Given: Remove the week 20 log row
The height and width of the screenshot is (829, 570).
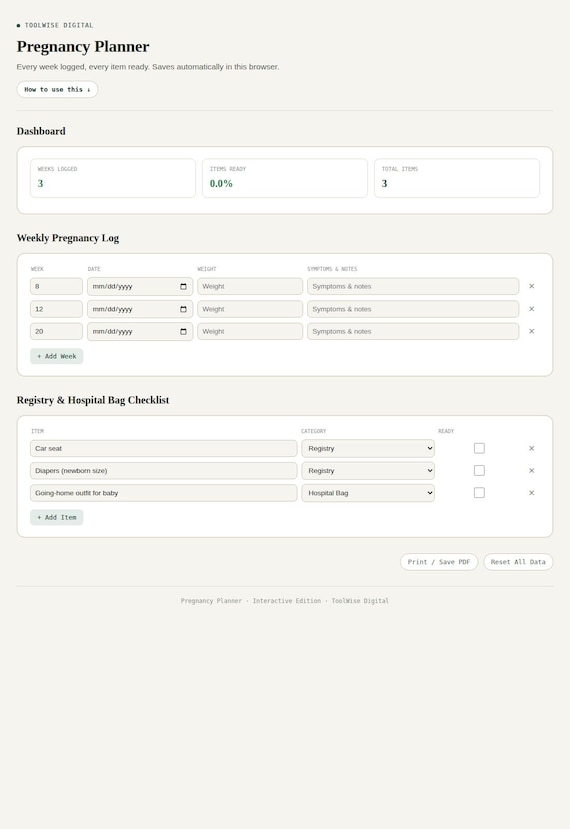Looking at the screenshot, I should (531, 331).
